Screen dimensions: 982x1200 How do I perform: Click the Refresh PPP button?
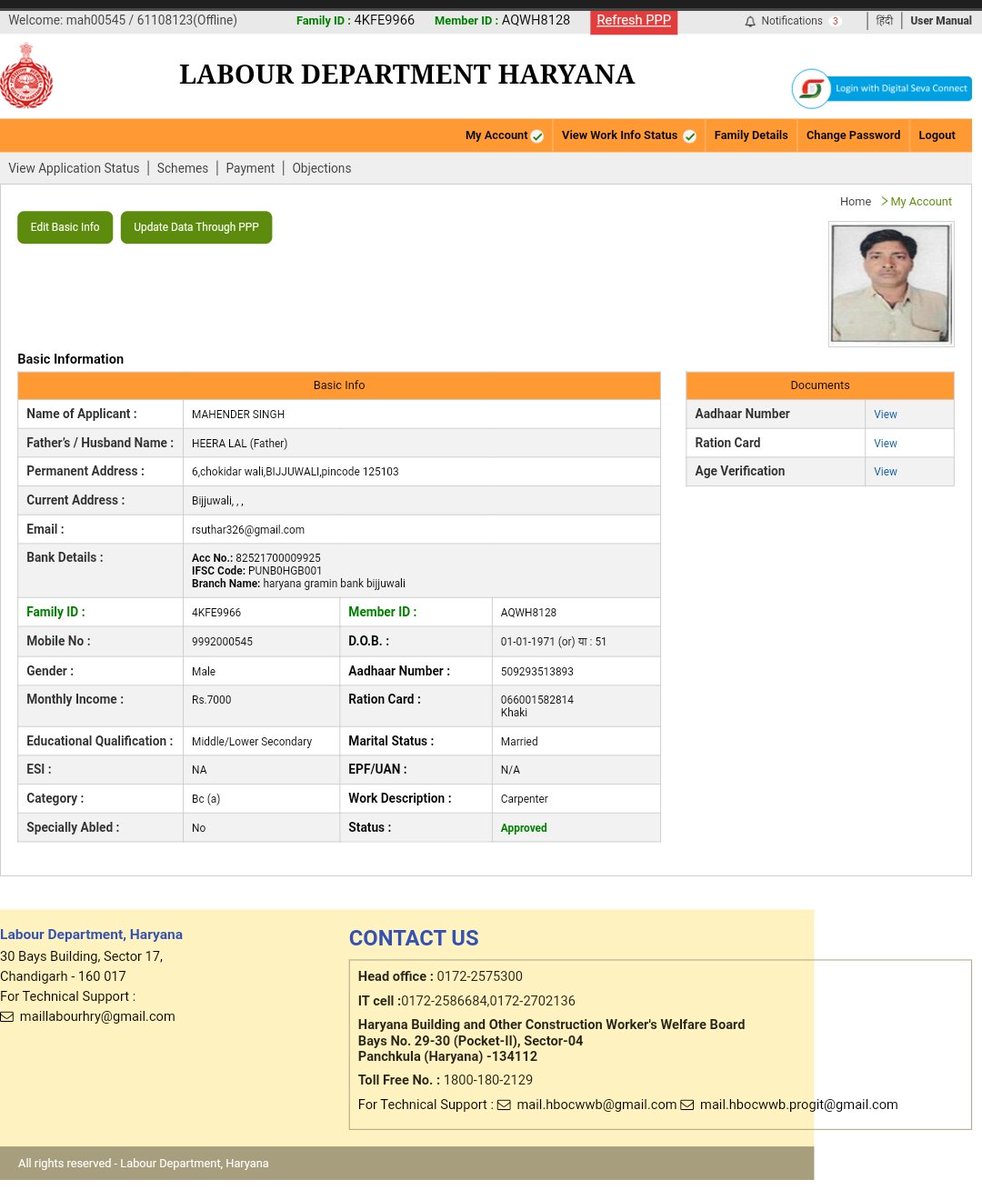tap(633, 21)
